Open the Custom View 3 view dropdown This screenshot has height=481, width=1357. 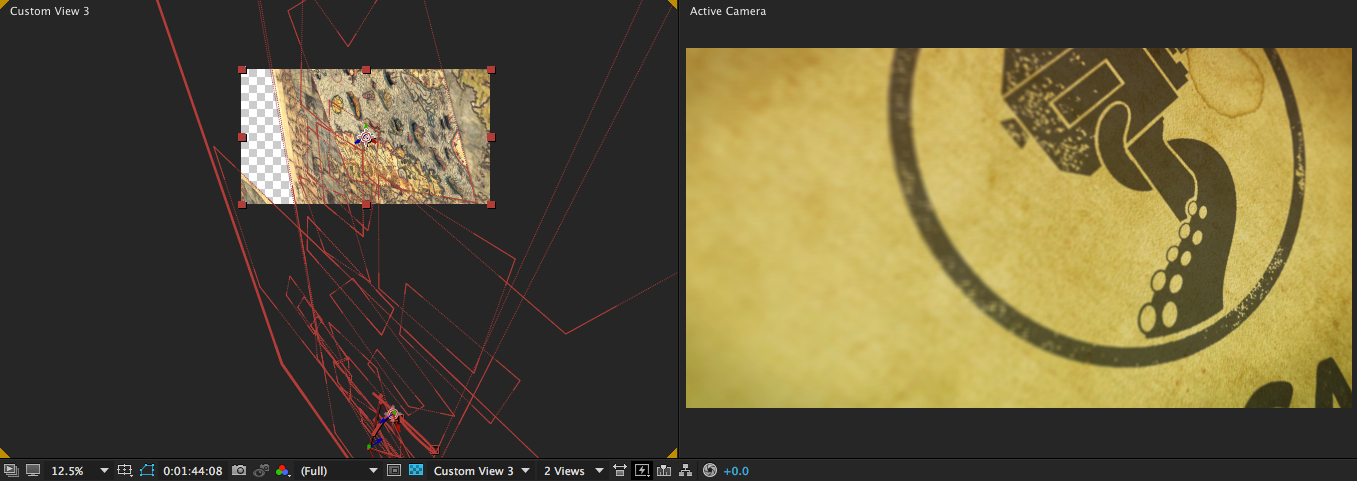(481, 471)
